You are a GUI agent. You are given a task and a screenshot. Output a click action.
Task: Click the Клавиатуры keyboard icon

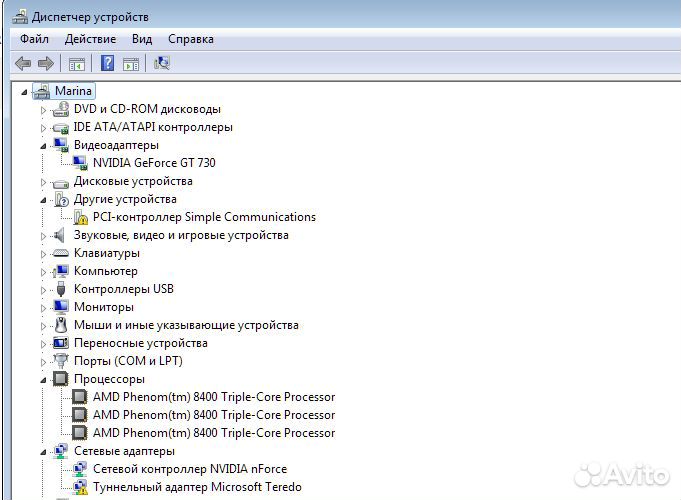pos(60,253)
